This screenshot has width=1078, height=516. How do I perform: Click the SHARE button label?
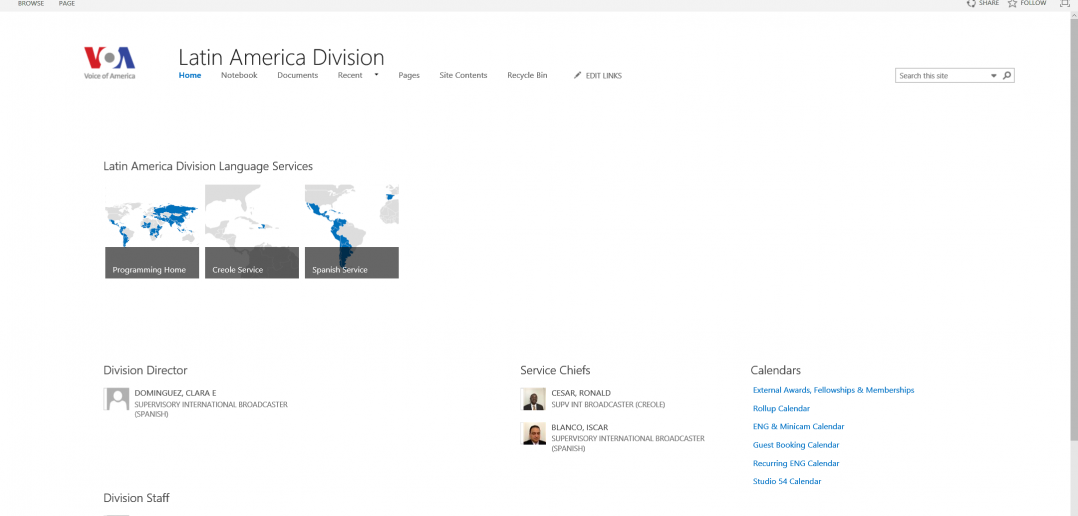pos(989,3)
